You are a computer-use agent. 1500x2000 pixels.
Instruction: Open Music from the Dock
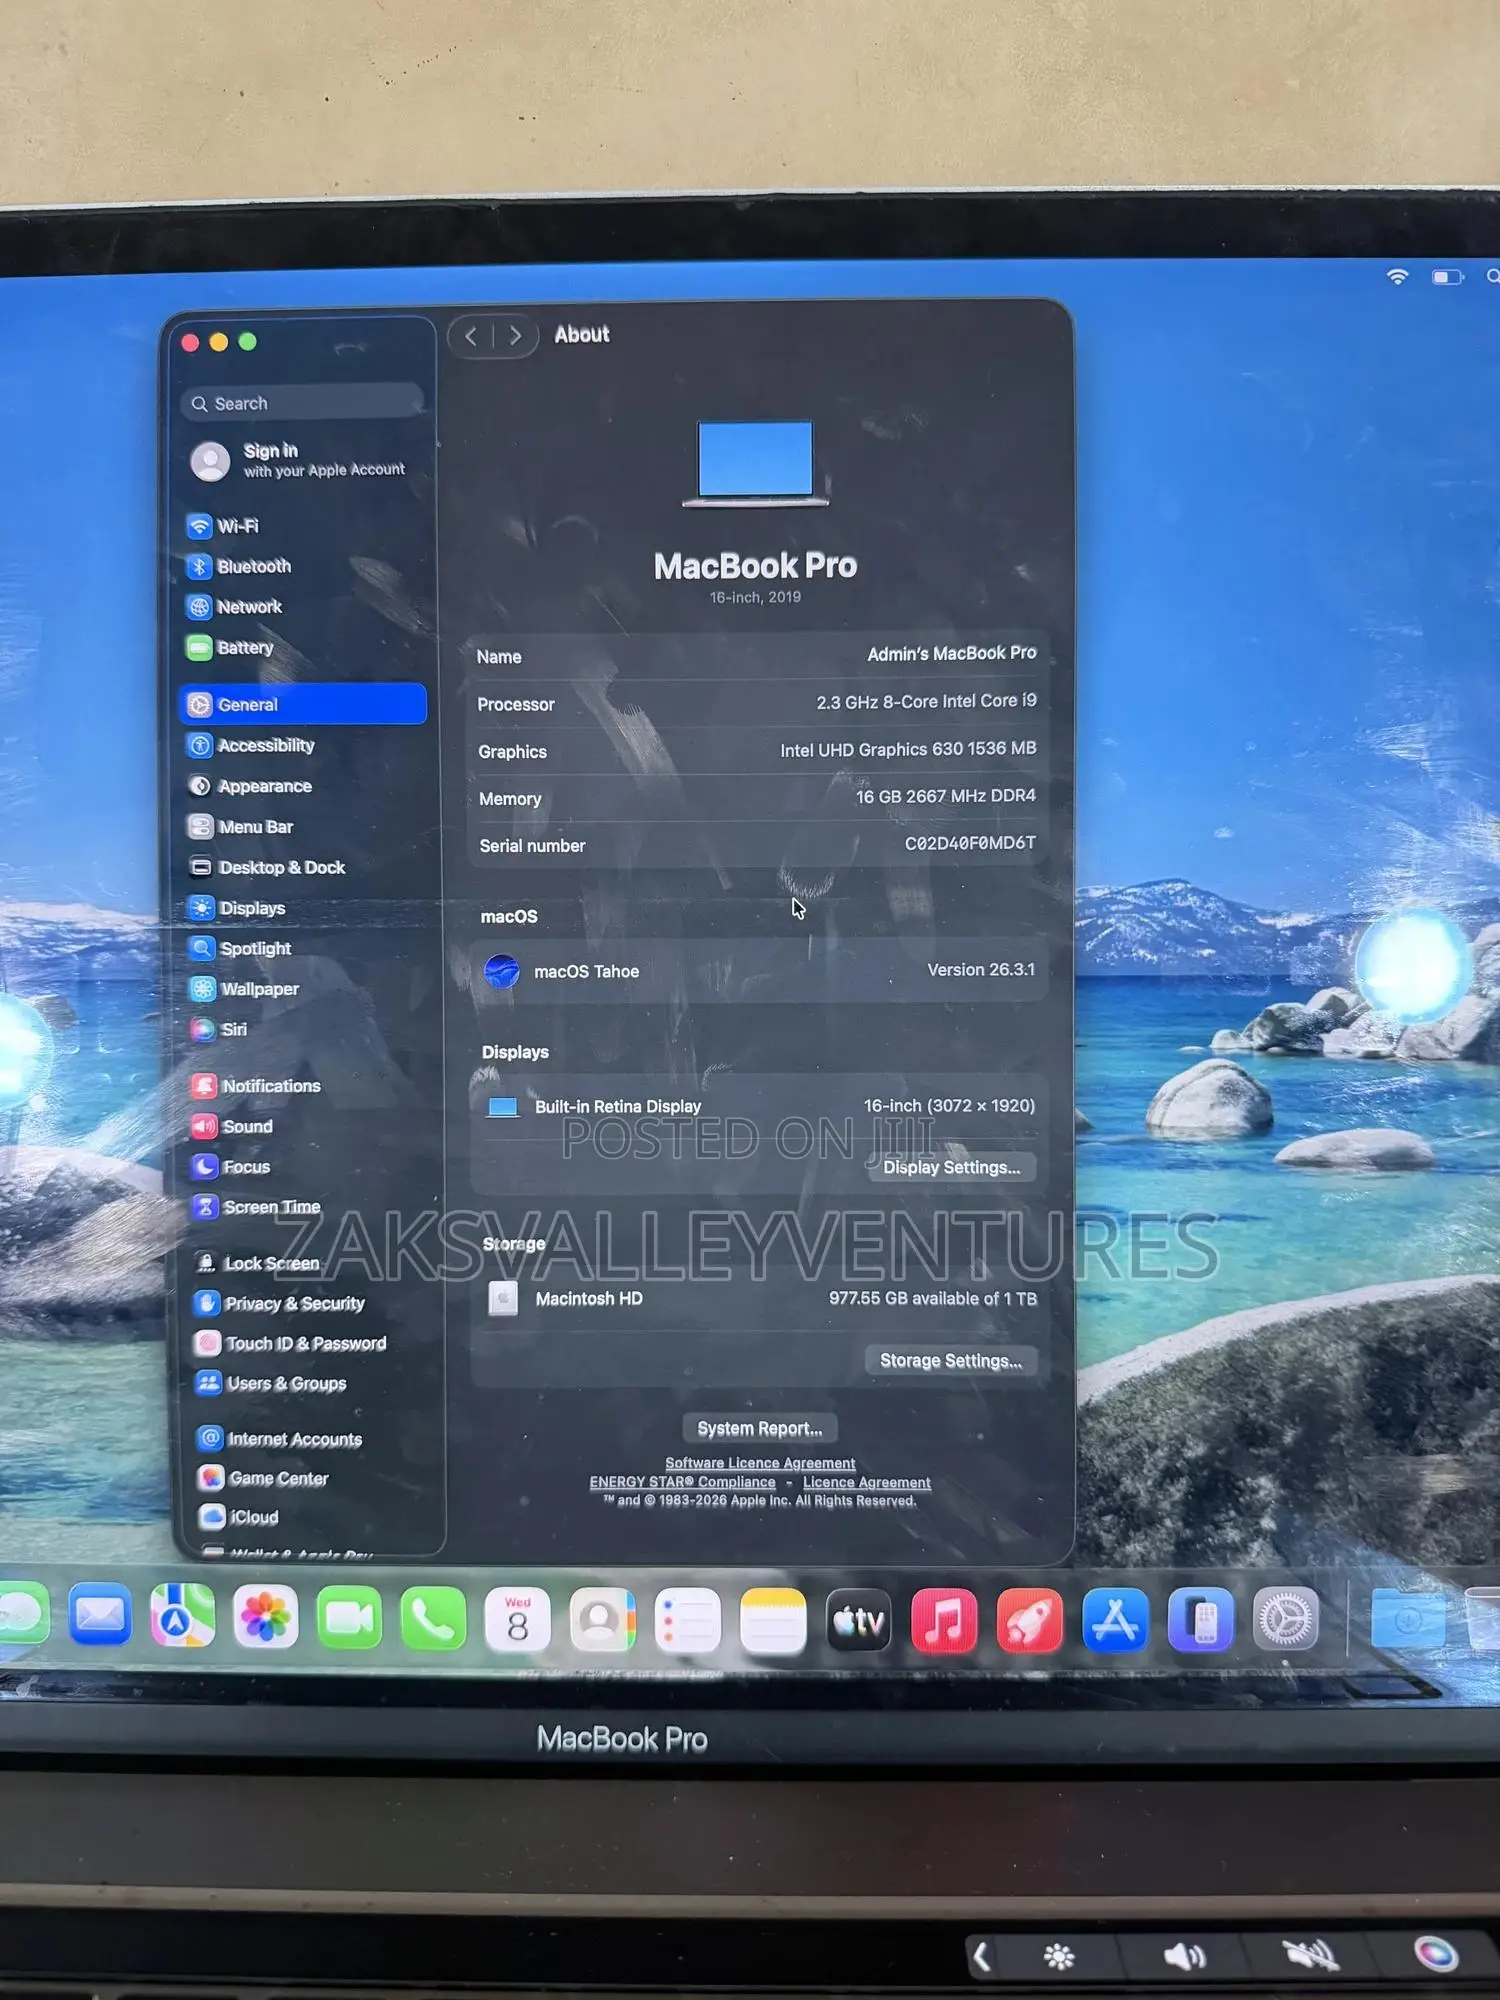click(944, 1621)
